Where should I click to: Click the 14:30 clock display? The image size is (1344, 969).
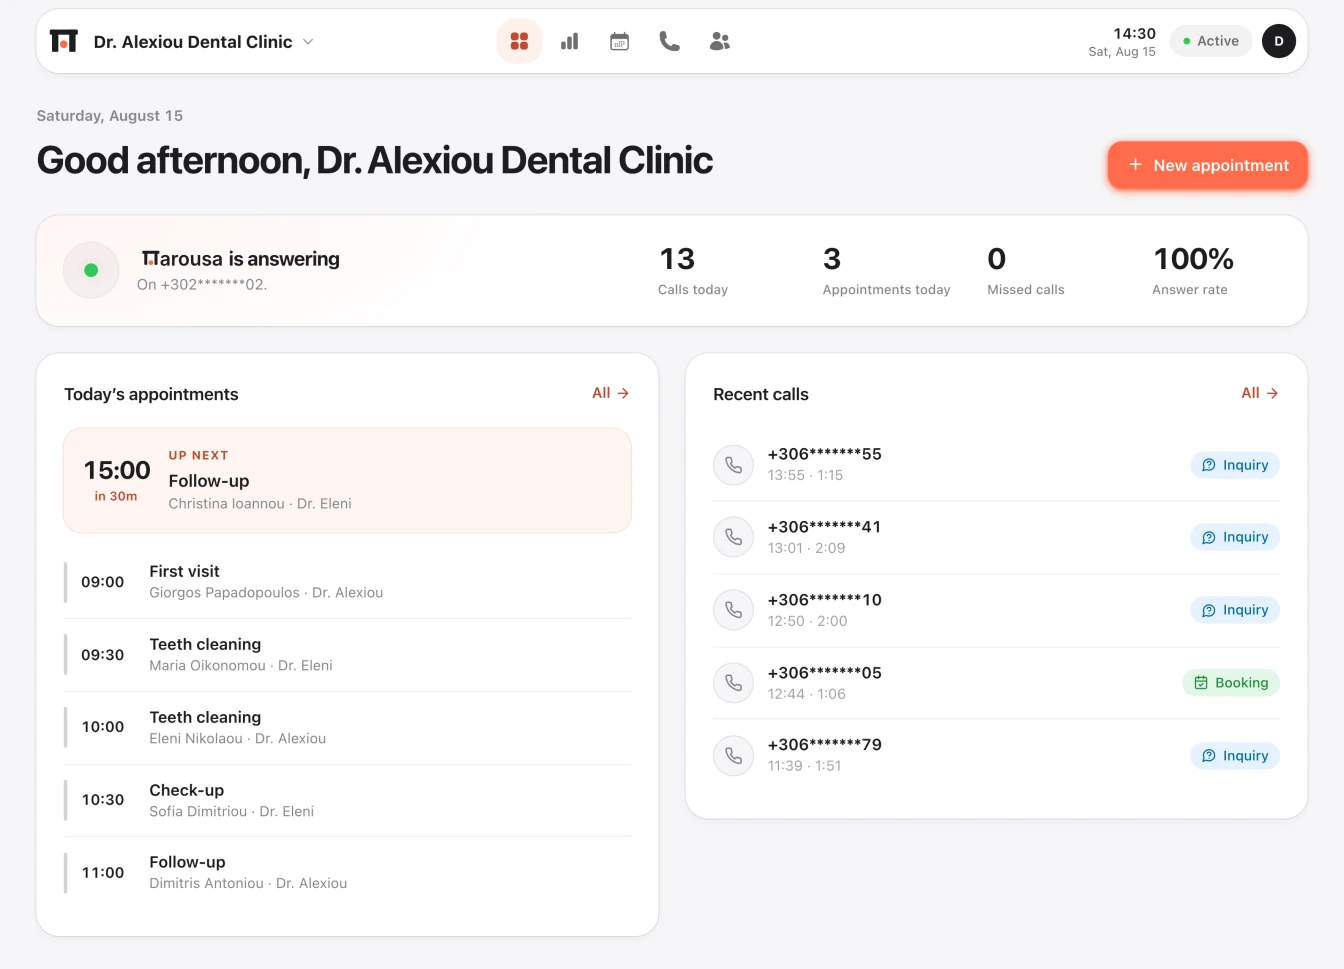pos(1134,33)
